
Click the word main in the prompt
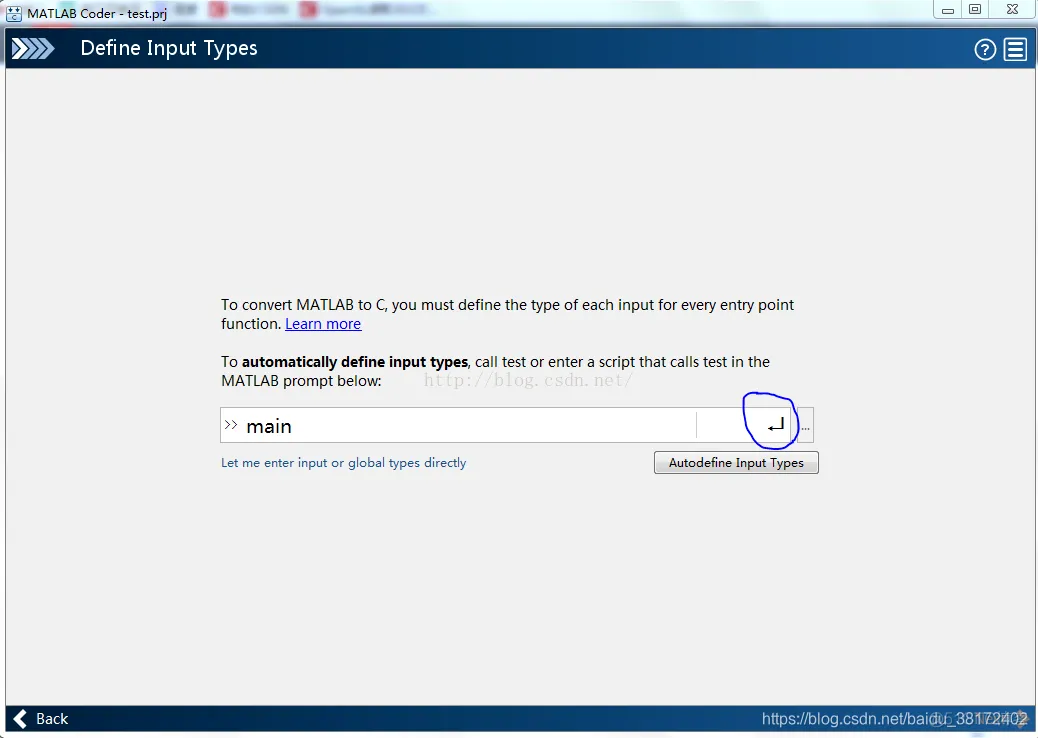pyautogui.click(x=269, y=426)
